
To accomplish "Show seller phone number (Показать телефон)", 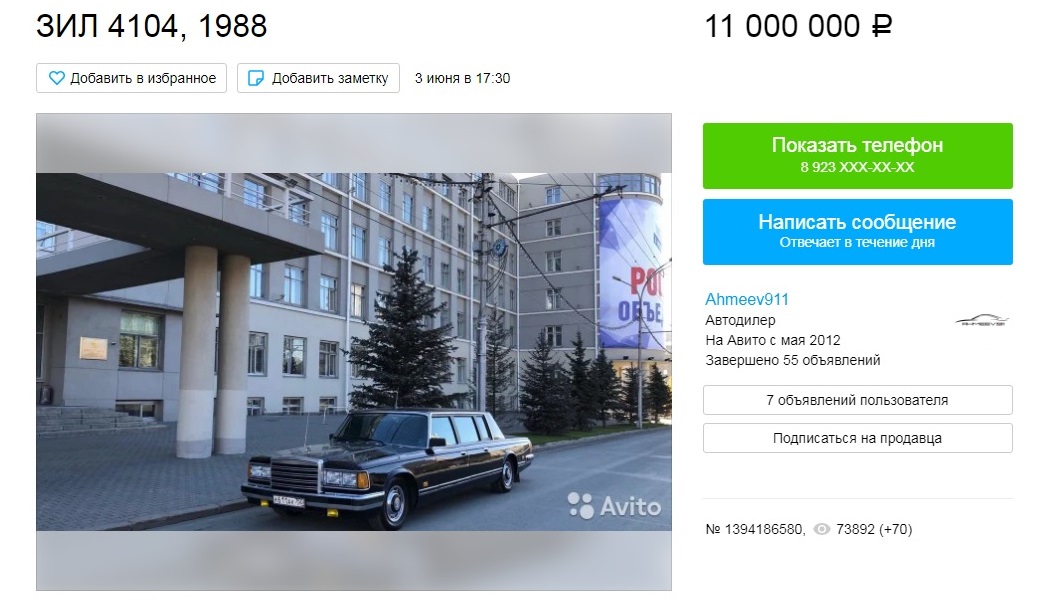I will [857, 156].
